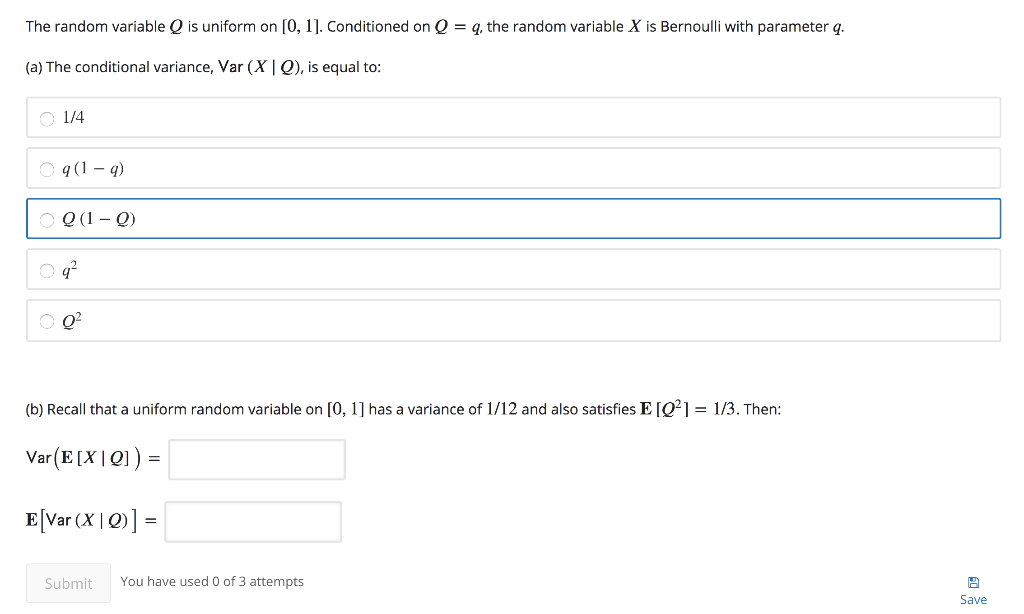This screenshot has width=1024, height=614.
Task: Mark the Q² answer choice
Action: point(46,320)
